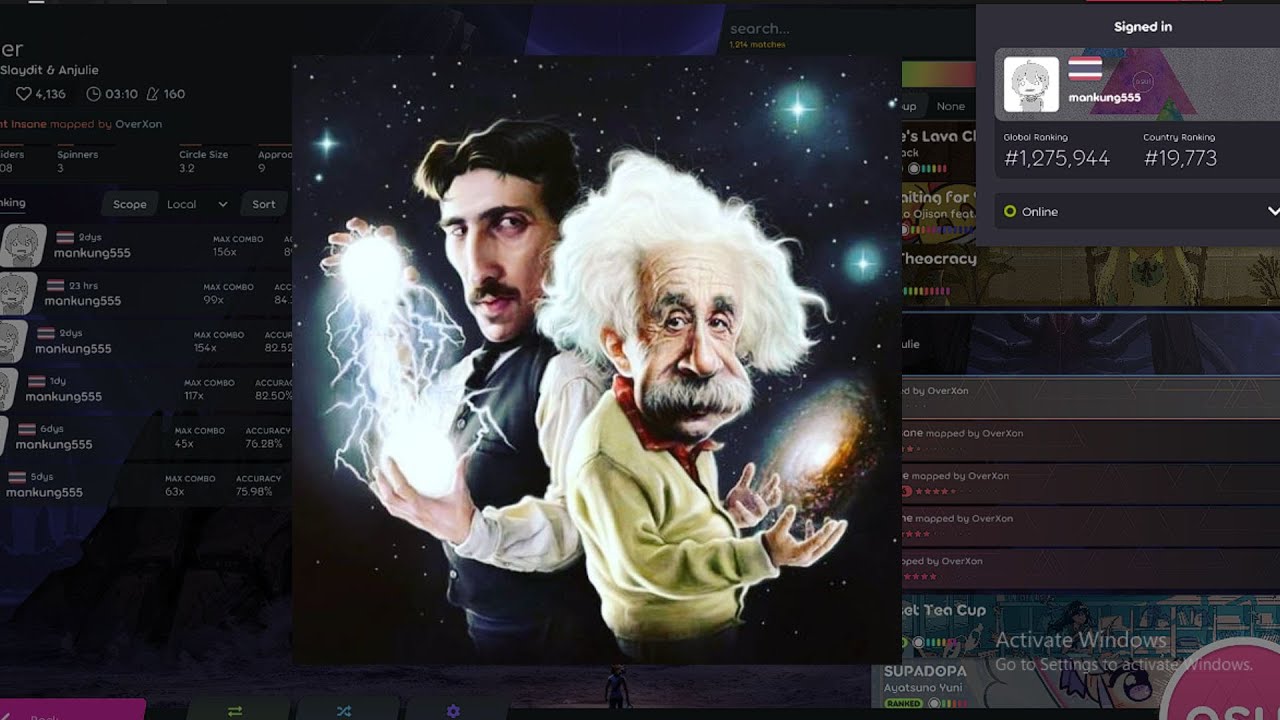Click the BPM metronome icon beside 160
Viewport: 1280px width, 720px height.
152,94
